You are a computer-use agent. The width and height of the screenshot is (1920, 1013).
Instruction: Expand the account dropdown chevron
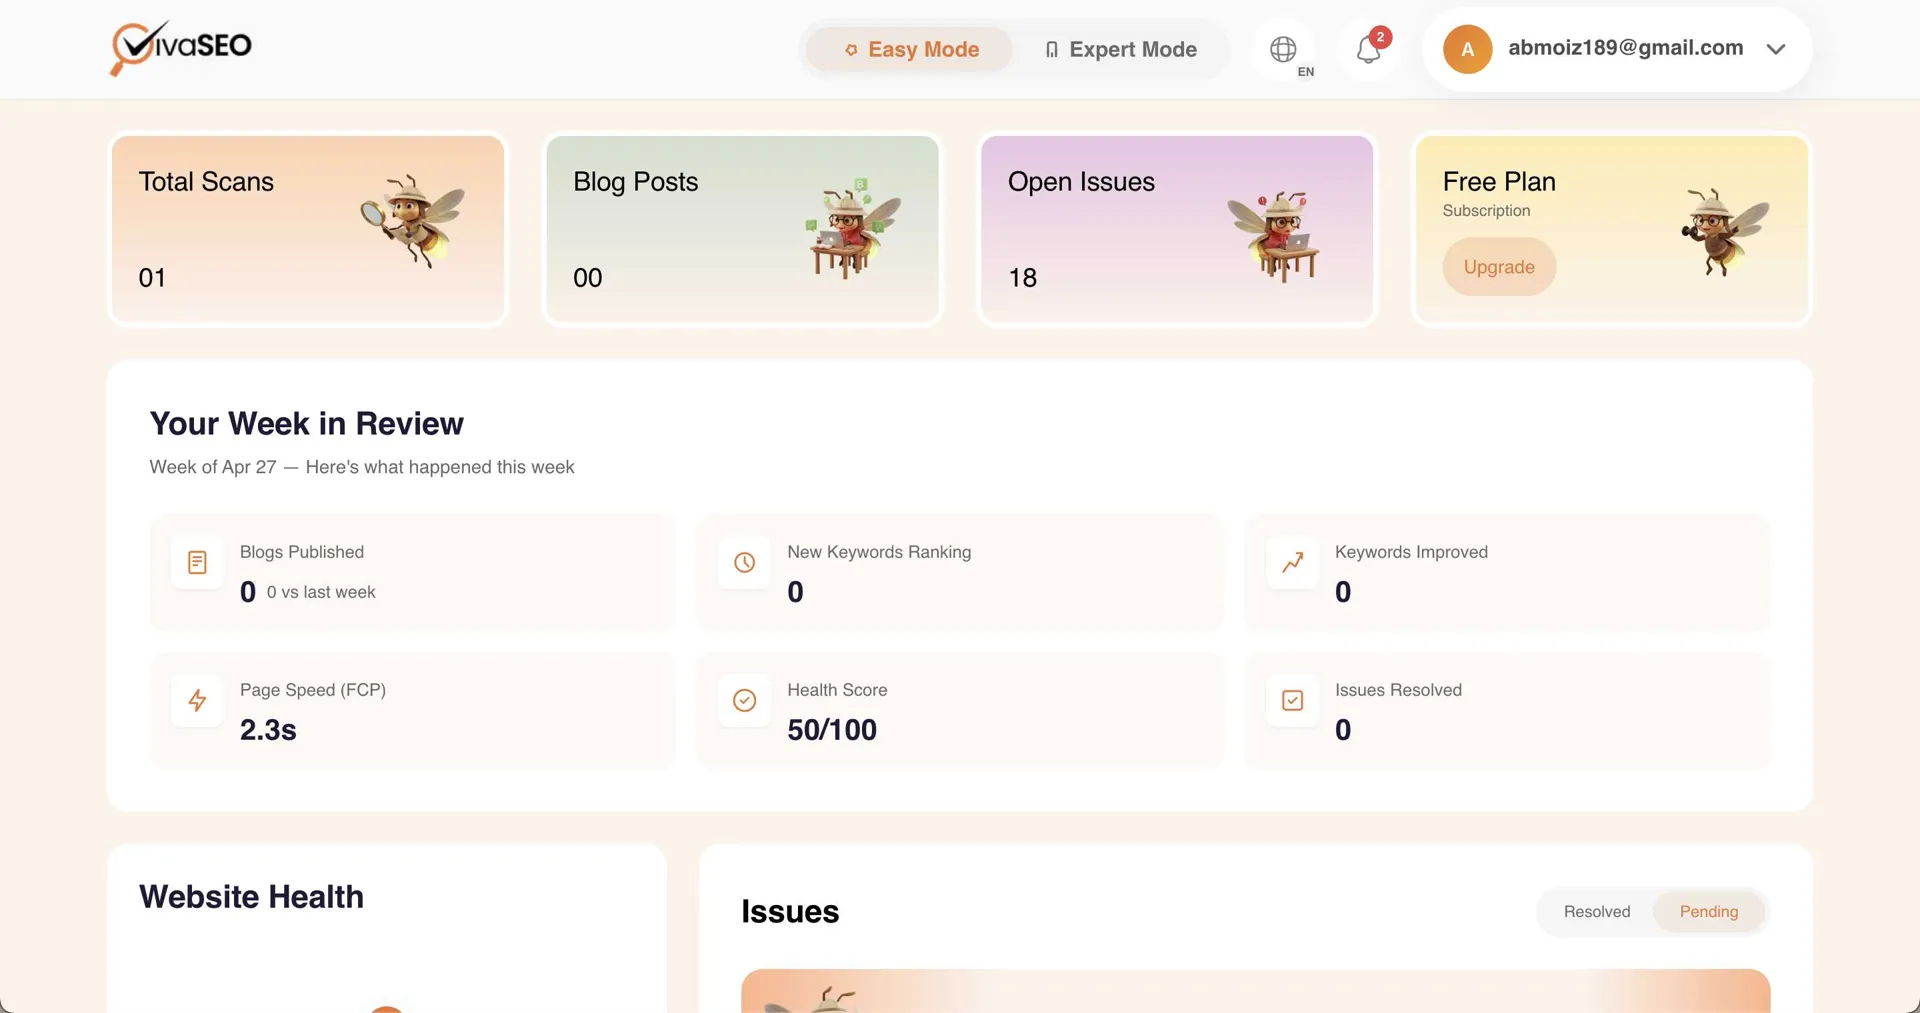click(x=1776, y=49)
